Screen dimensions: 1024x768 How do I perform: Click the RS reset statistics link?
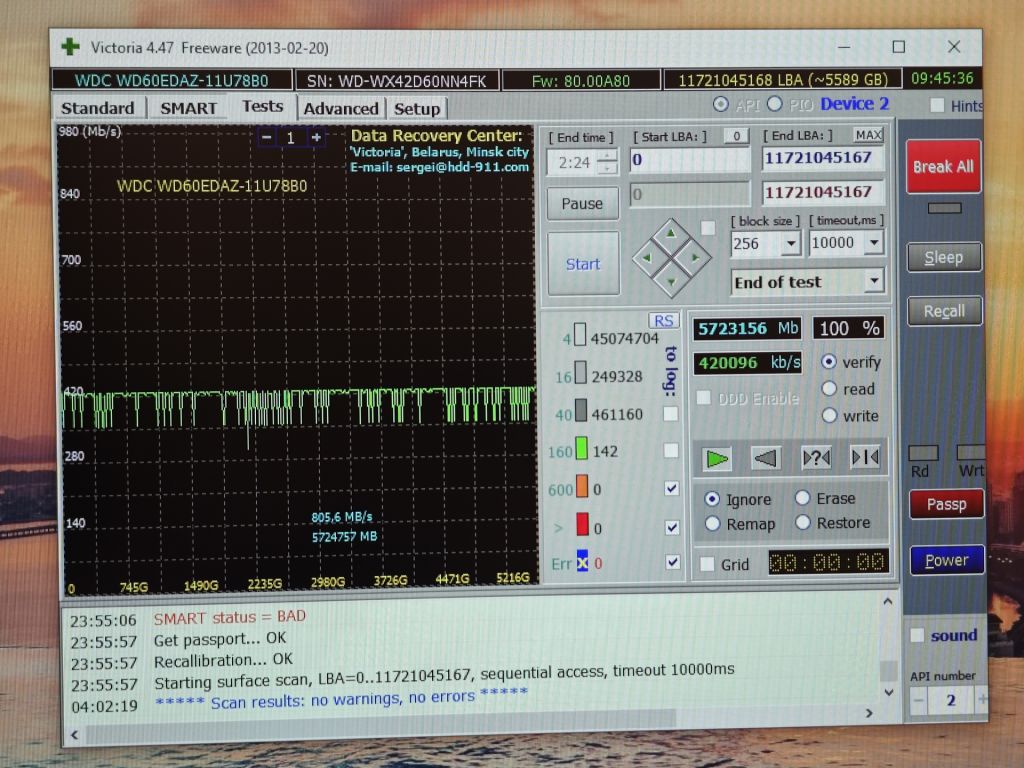coord(664,321)
